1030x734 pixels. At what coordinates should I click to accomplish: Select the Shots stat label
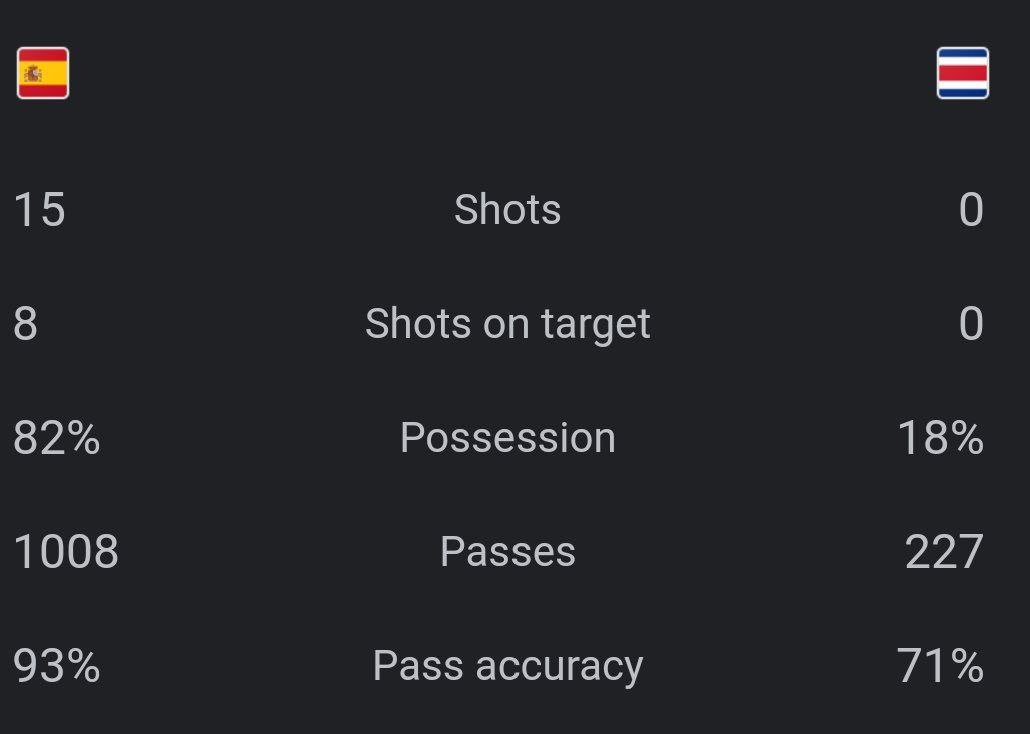click(x=507, y=210)
